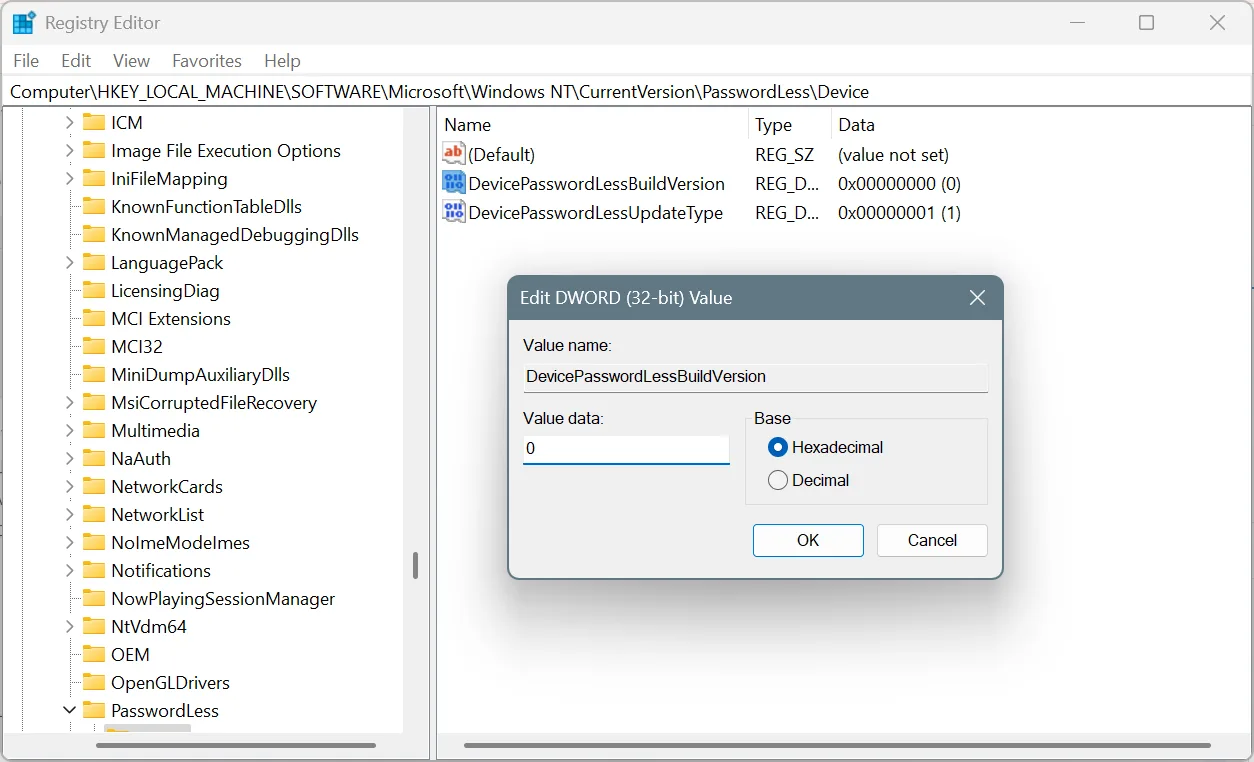Click the LicensingDiag folder icon
1254x762 pixels.
(94, 290)
